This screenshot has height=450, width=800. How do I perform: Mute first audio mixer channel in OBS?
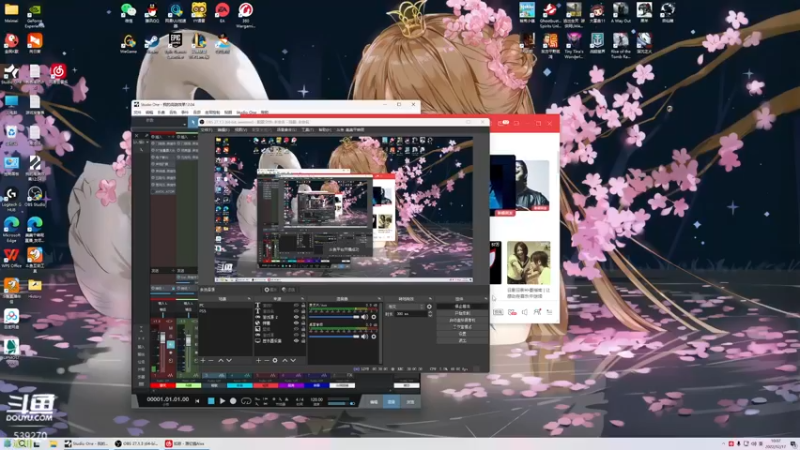tap(364, 317)
